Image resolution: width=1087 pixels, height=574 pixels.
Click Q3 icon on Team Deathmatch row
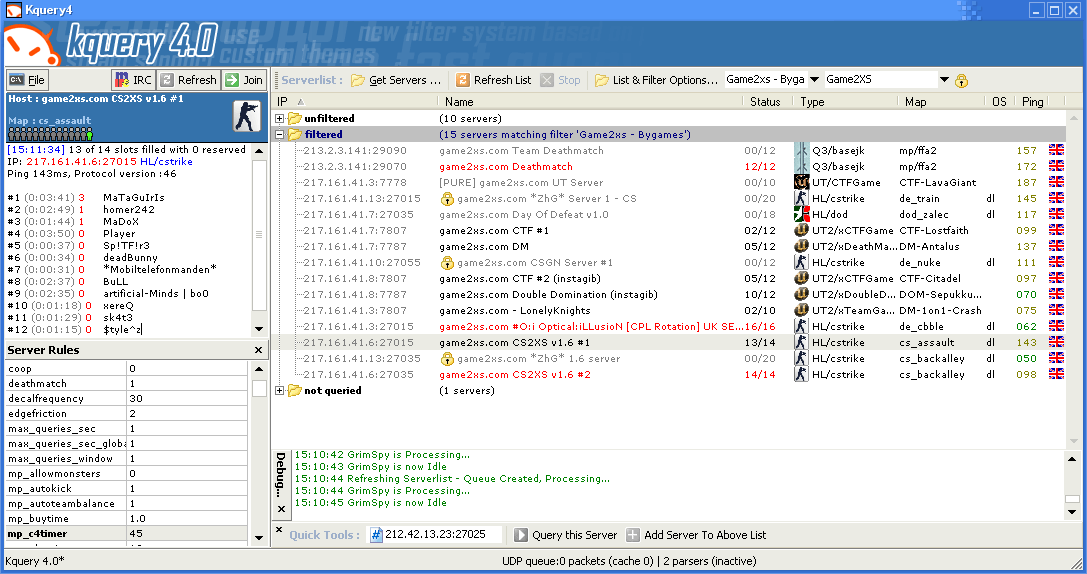[801, 150]
